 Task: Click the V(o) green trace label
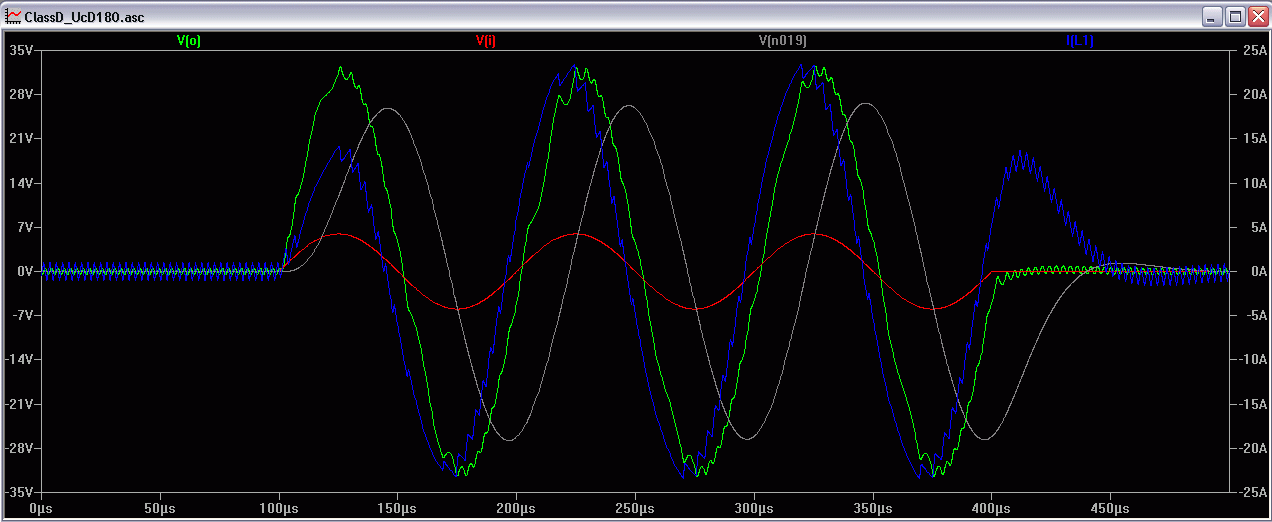(x=190, y=41)
